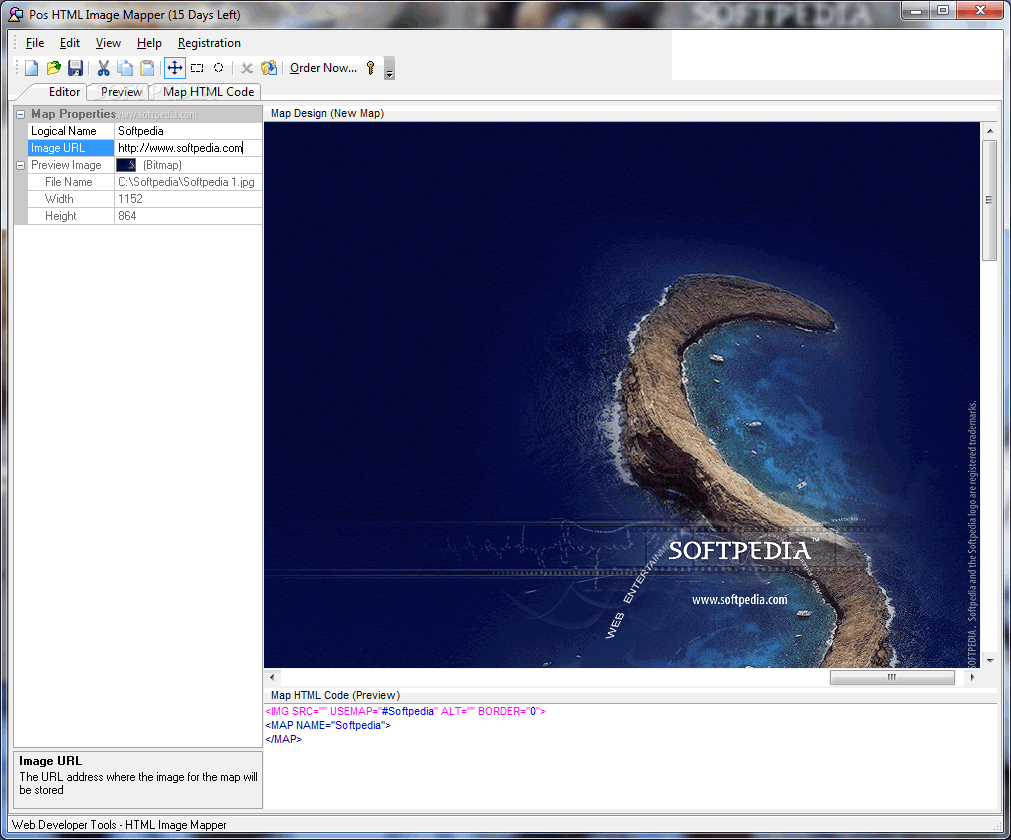Click the IMG SRC line in HTML preview

[405, 711]
